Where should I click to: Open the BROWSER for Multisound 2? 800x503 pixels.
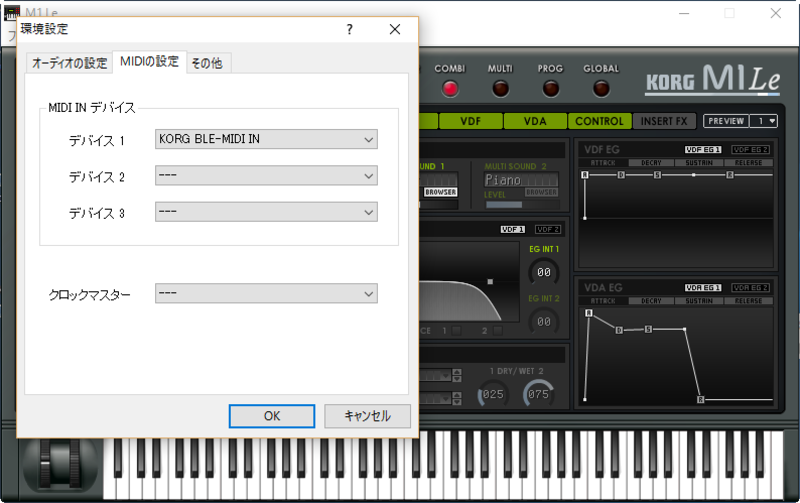[x=541, y=192]
